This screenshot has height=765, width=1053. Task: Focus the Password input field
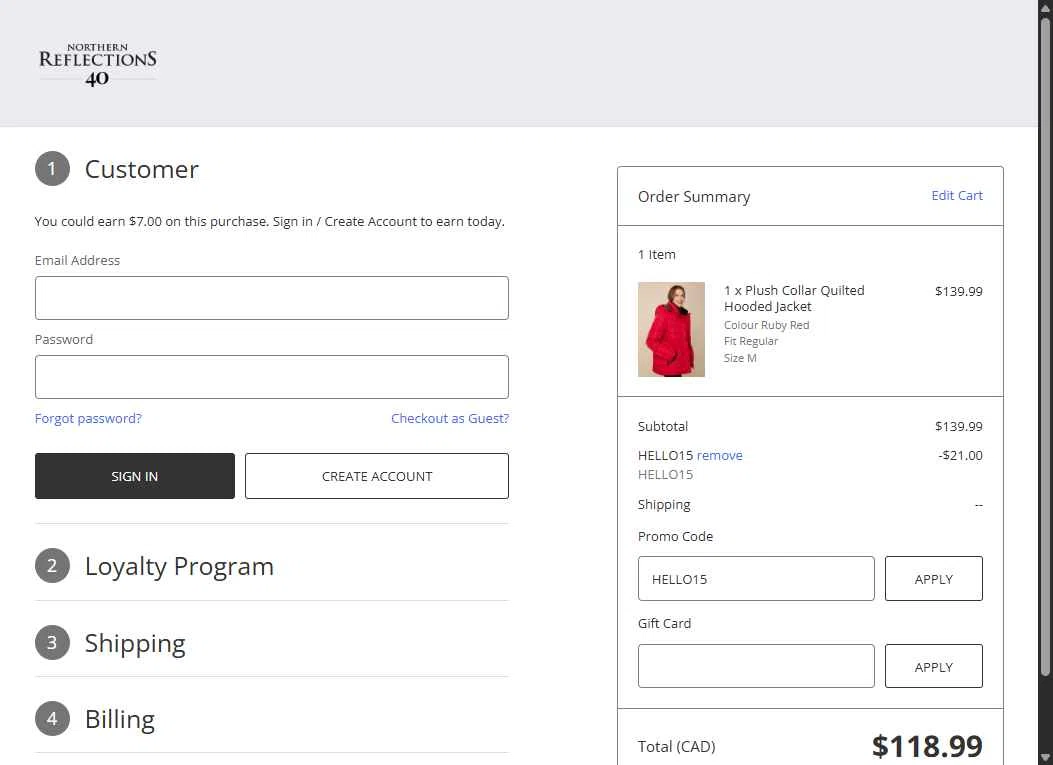click(271, 377)
